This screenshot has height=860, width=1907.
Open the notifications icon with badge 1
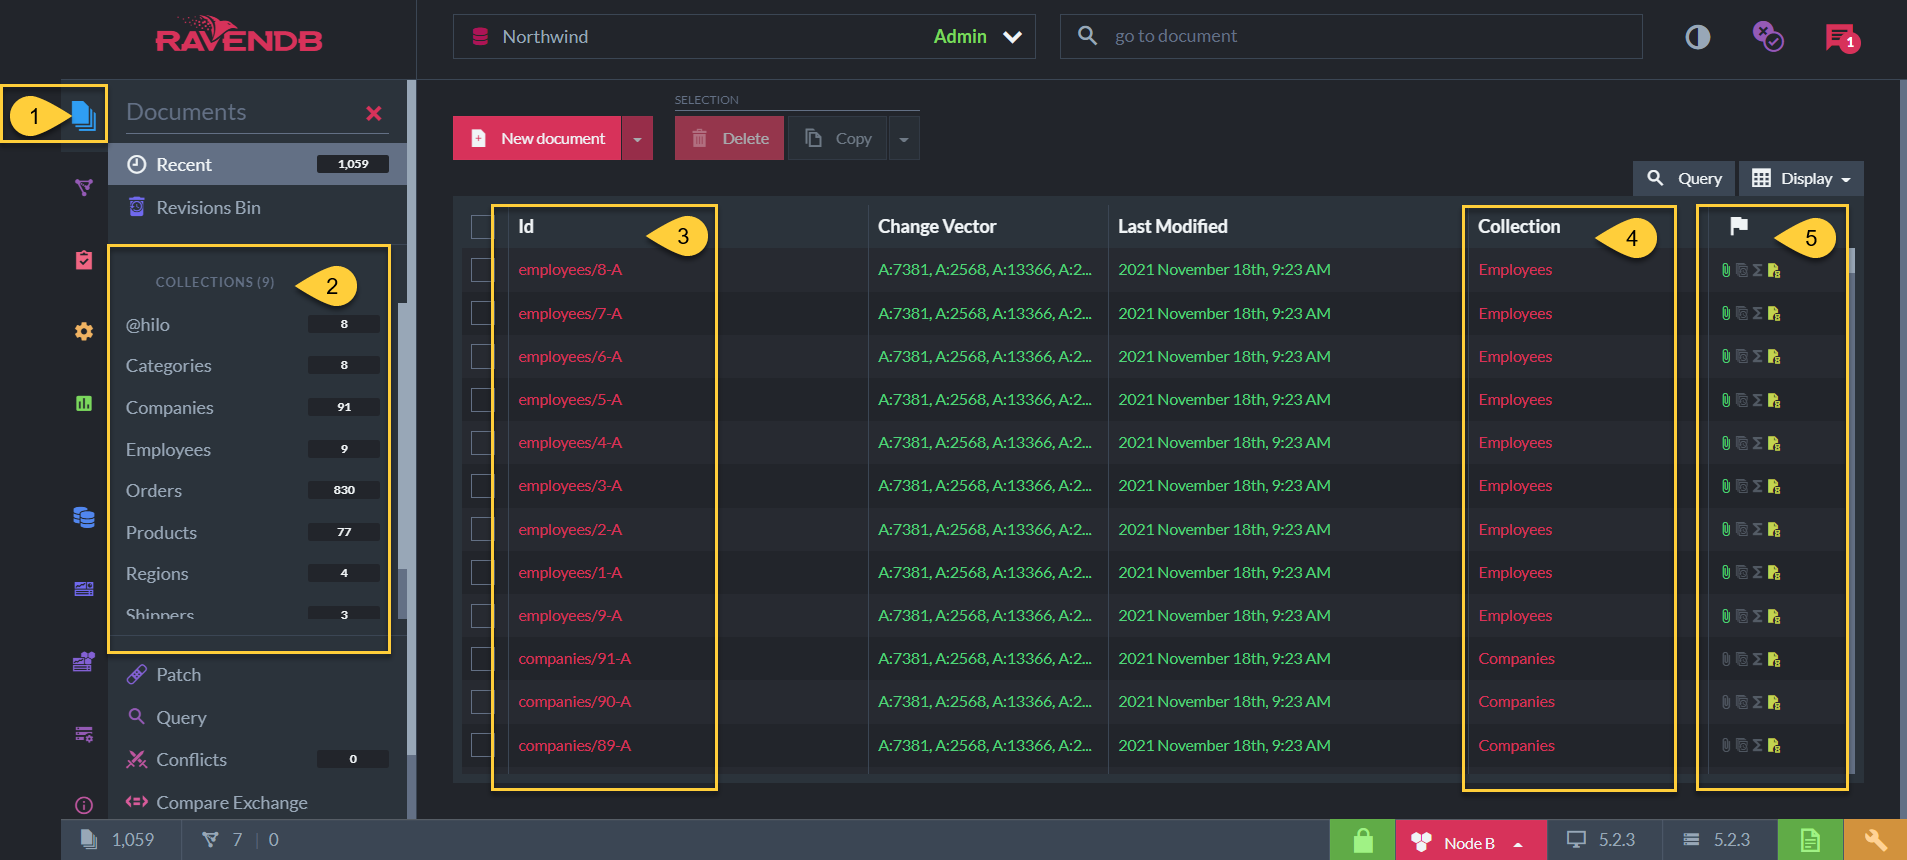point(1841,38)
